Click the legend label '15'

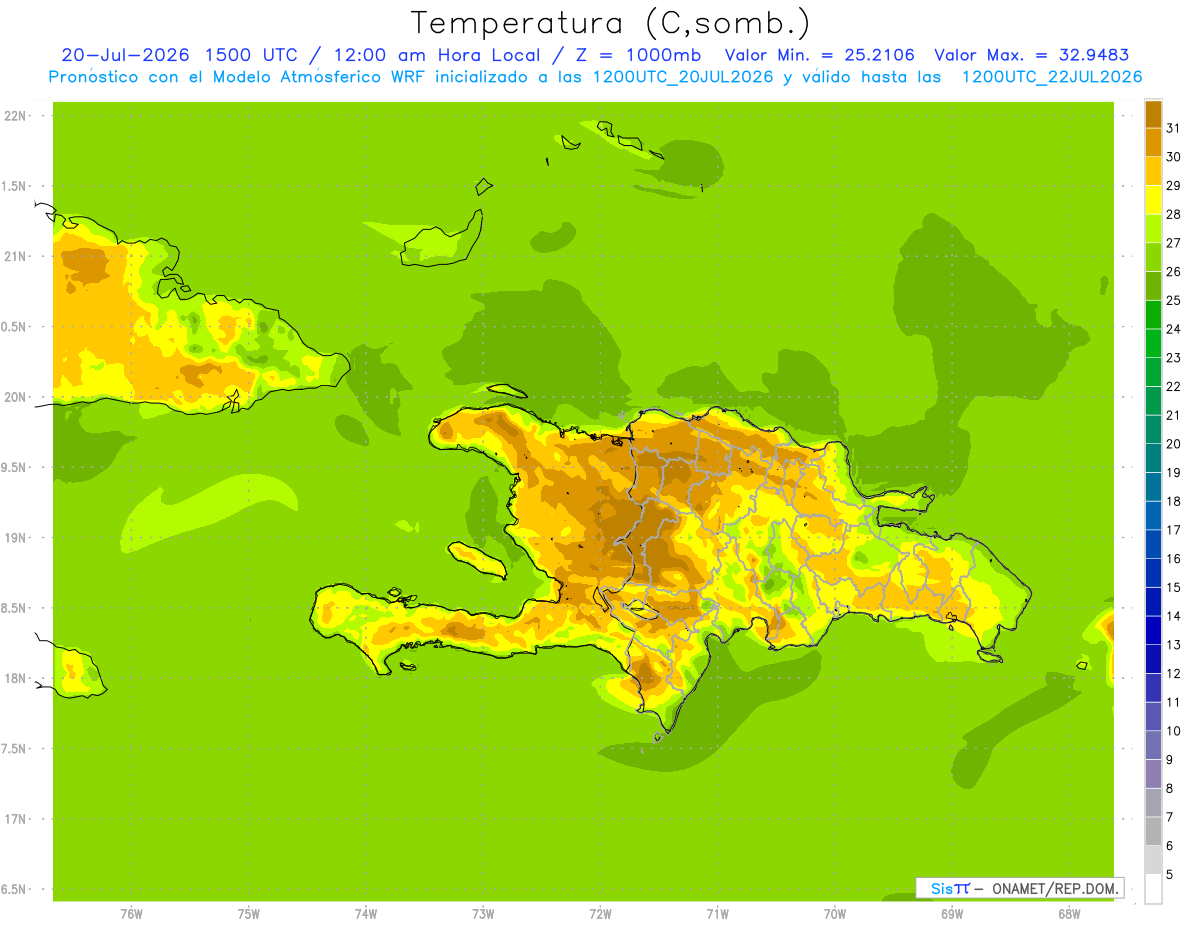[1173, 587]
